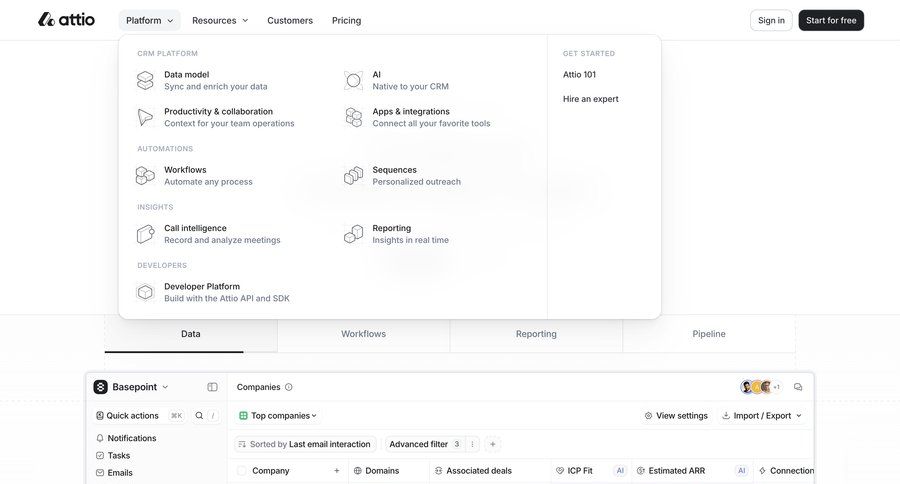Screen dimensions: 900x484
Task: Open the Top companies view dropdown
Action: 278,416
